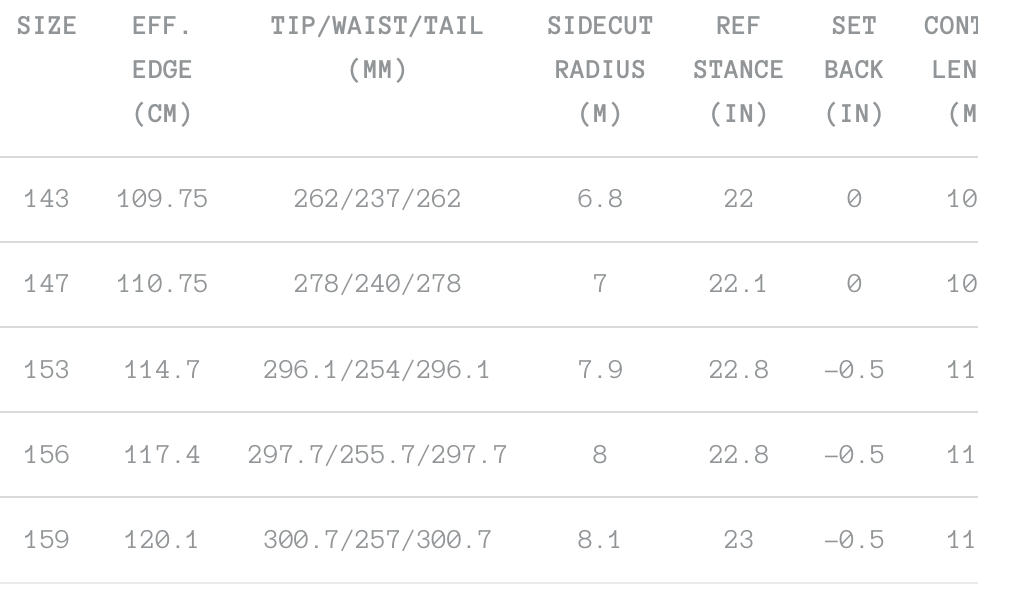Viewport: 1010px width, 596px height.
Task: Click the 6.8 sidecut radius value
Action: (x=600, y=199)
